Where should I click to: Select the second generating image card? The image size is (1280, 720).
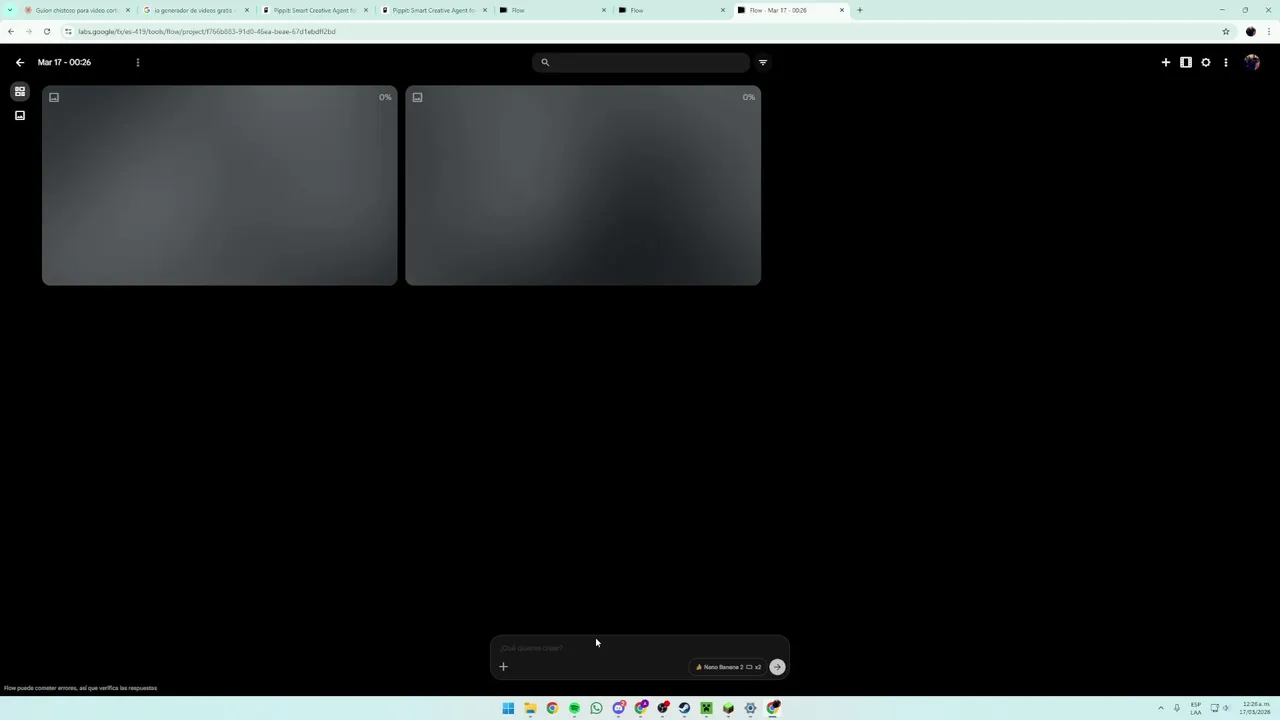tap(583, 186)
